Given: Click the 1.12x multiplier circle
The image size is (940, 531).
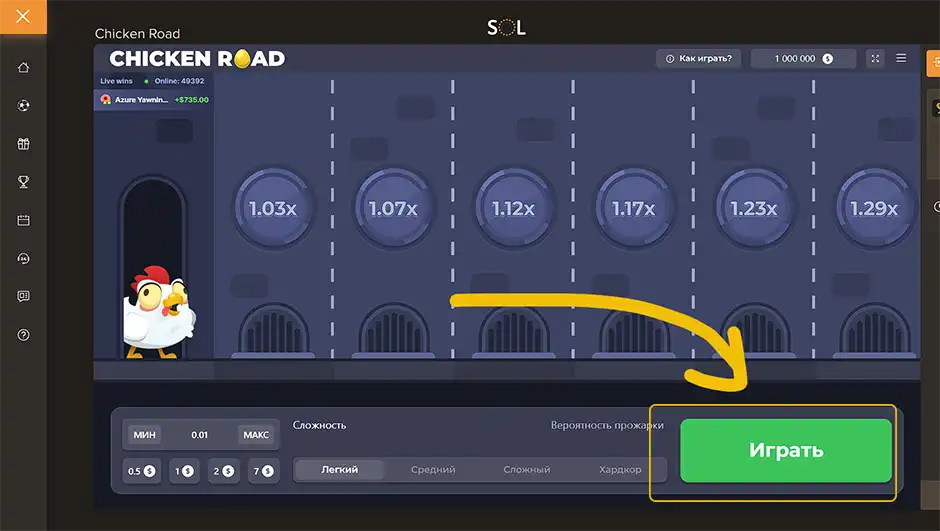Looking at the screenshot, I should pyautogui.click(x=513, y=208).
